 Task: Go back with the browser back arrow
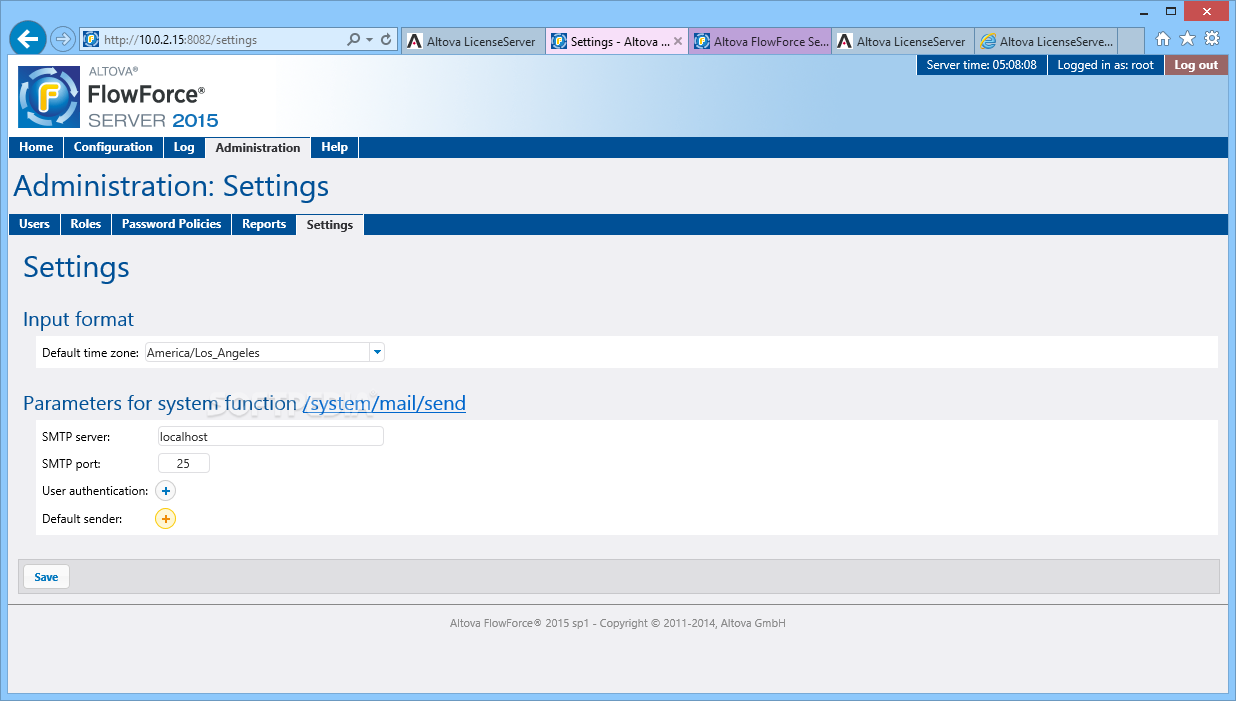point(27,39)
